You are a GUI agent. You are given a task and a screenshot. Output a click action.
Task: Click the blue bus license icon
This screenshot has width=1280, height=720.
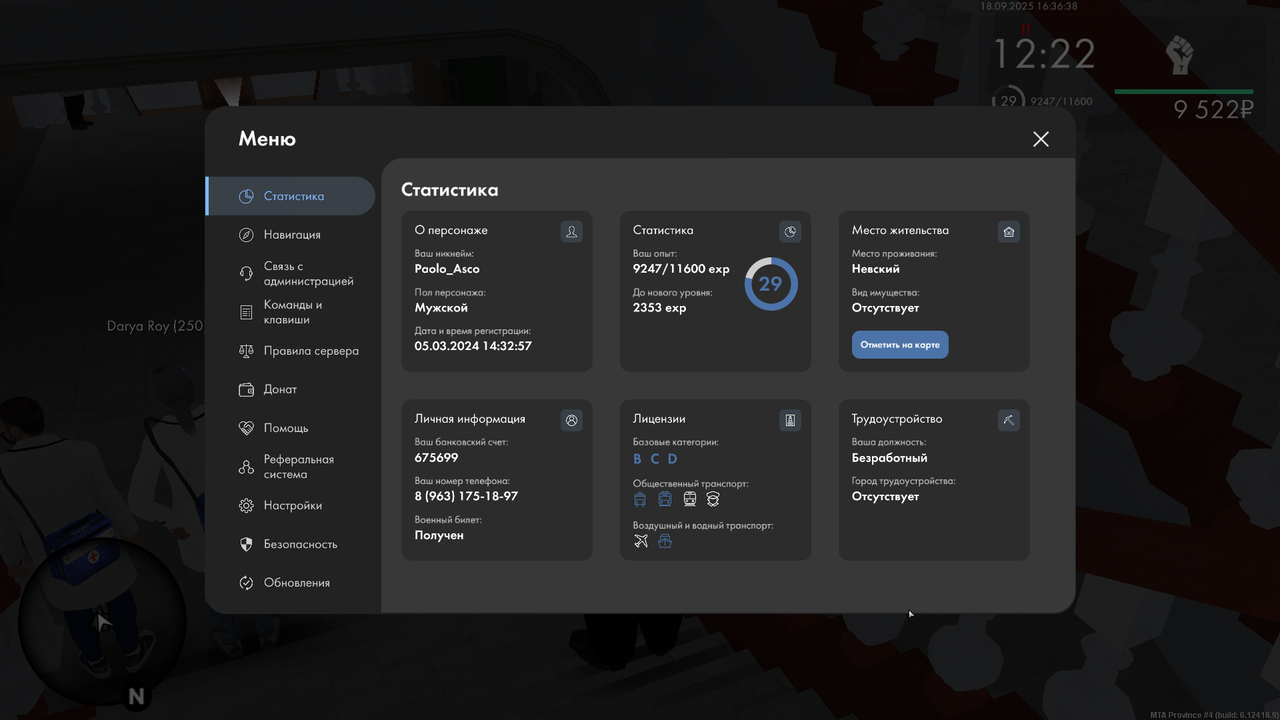[665, 499]
